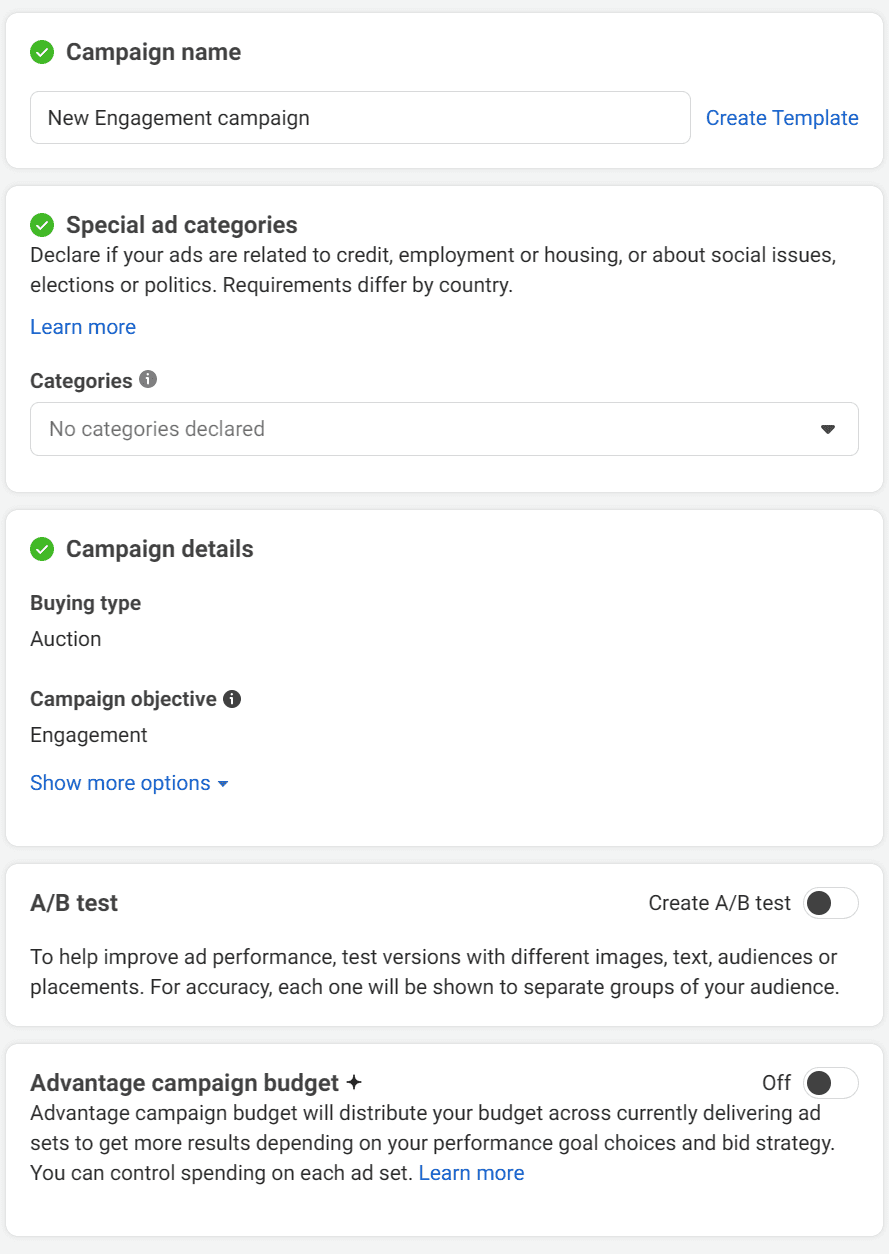Enable the Create A/B test toggle
The image size is (889, 1254).
[x=830, y=903]
